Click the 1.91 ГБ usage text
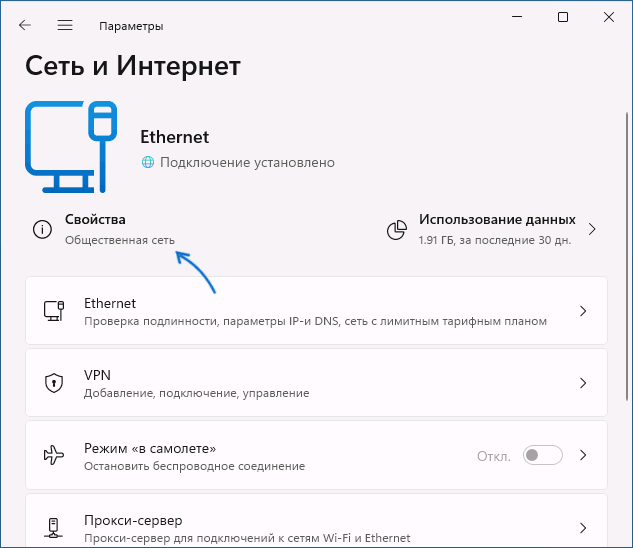The height and width of the screenshot is (548, 633). tap(495, 240)
